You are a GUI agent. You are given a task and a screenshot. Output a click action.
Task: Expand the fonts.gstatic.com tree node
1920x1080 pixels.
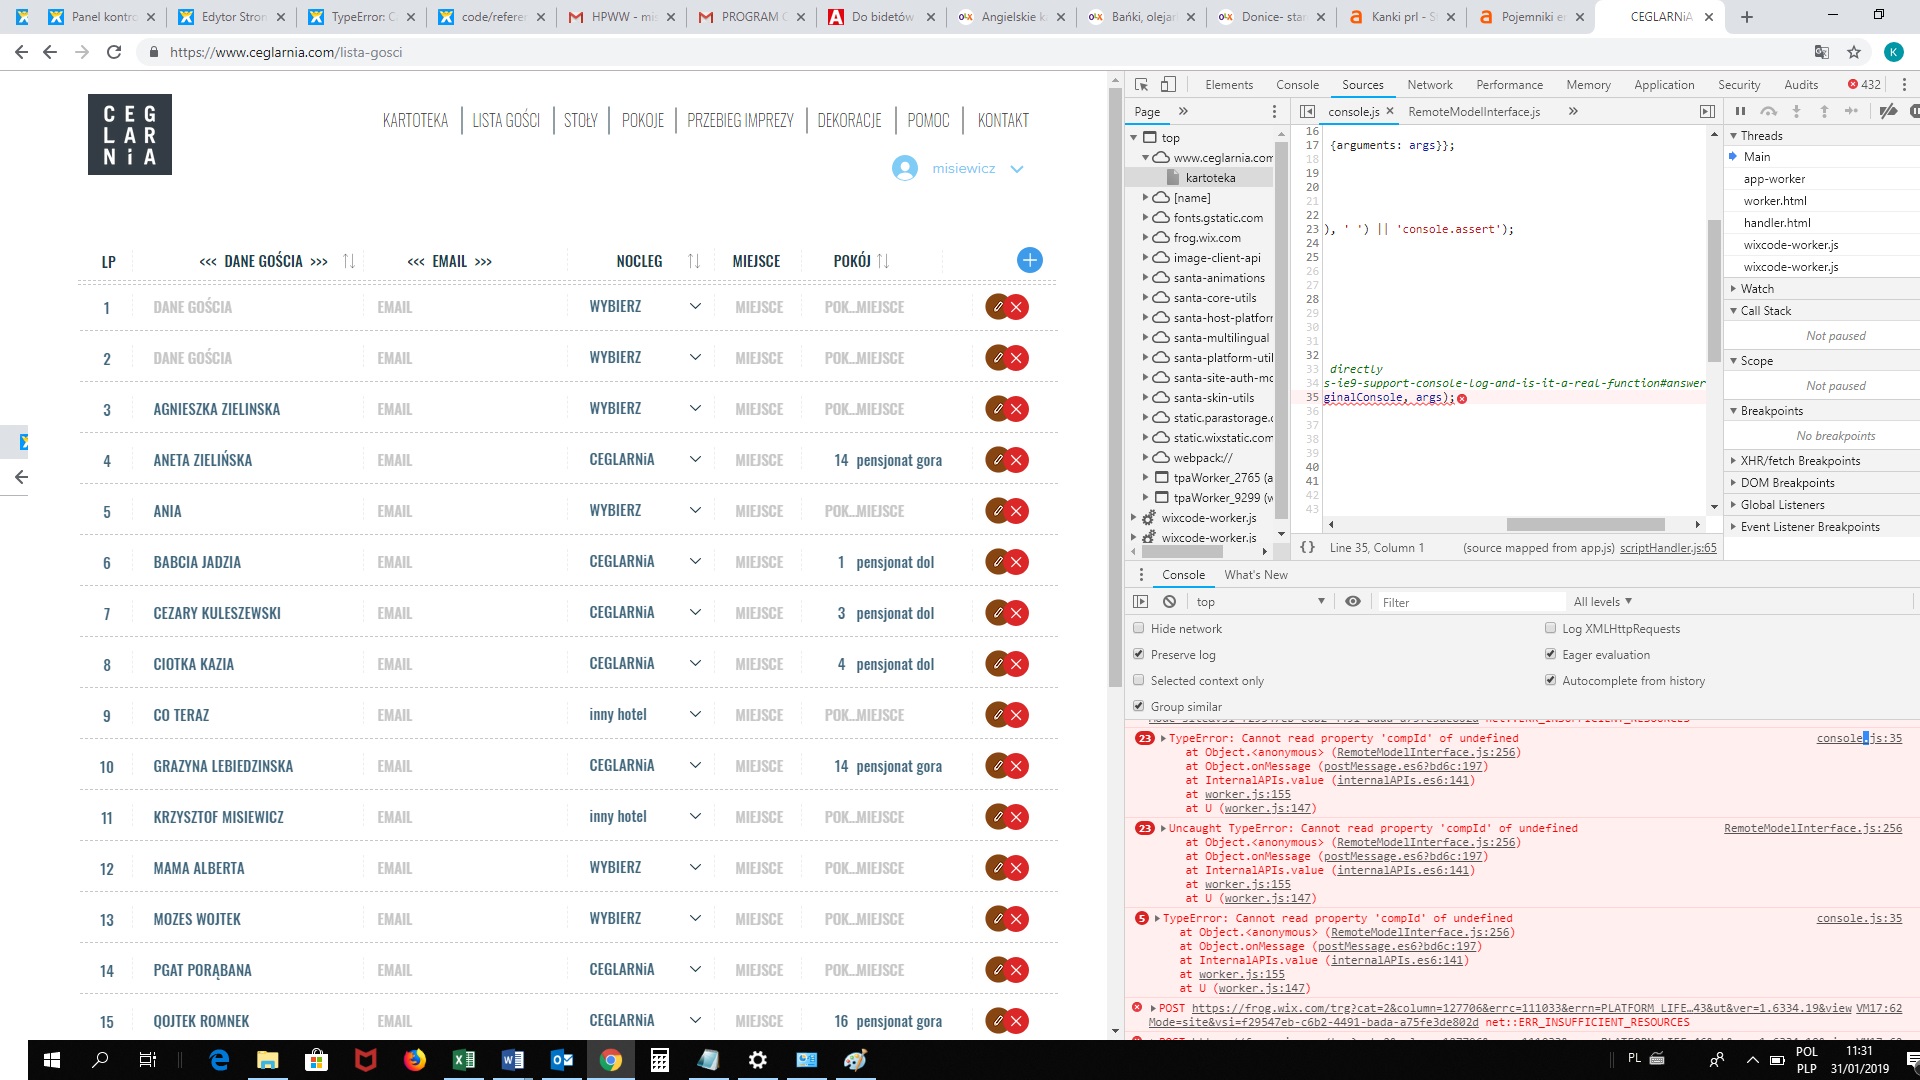pos(1146,218)
